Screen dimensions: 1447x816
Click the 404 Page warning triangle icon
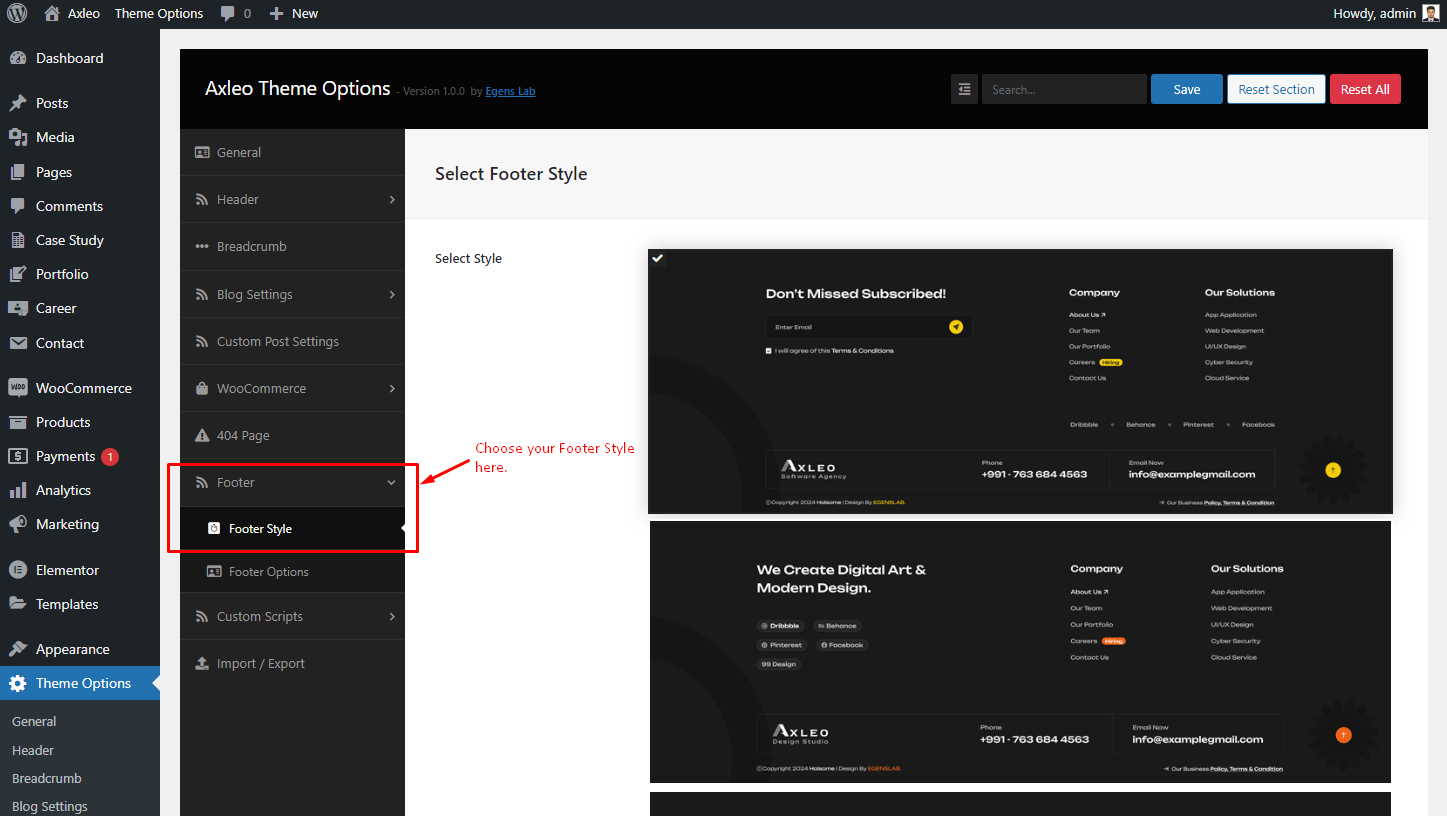[x=202, y=436]
